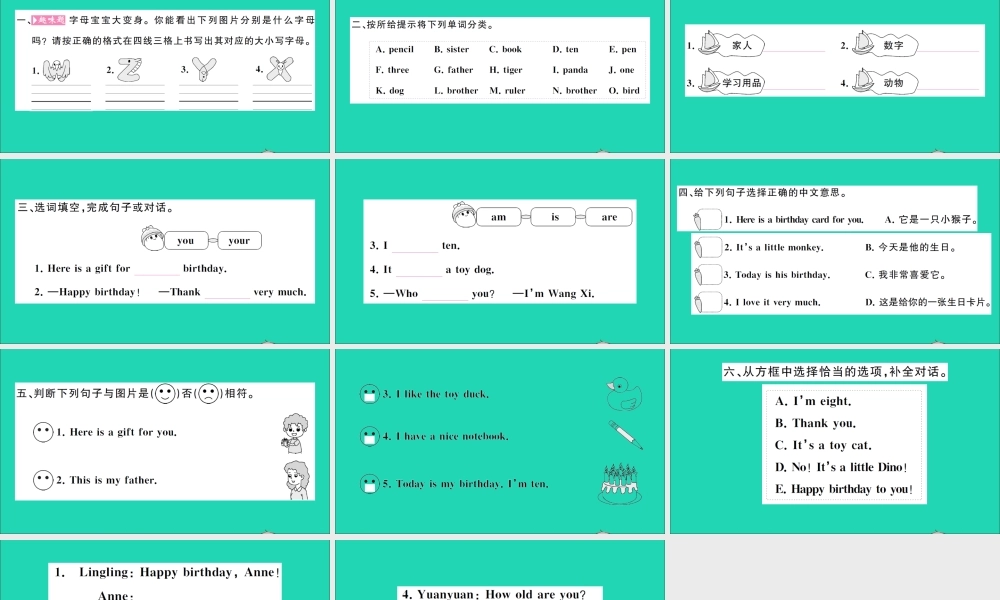Open the toy duck sentences slide
The height and width of the screenshot is (600, 1000).
(x=500, y=441)
